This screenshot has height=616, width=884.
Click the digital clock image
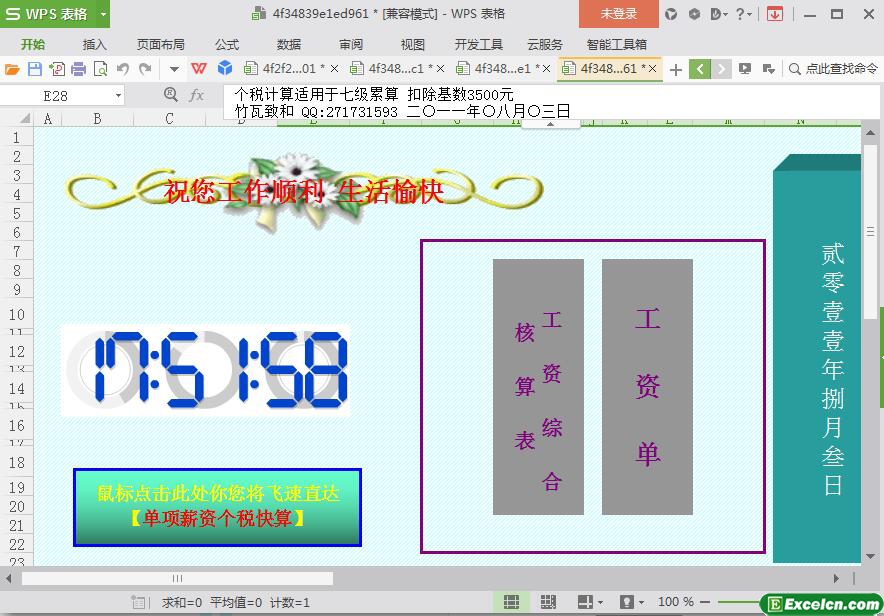[205, 370]
